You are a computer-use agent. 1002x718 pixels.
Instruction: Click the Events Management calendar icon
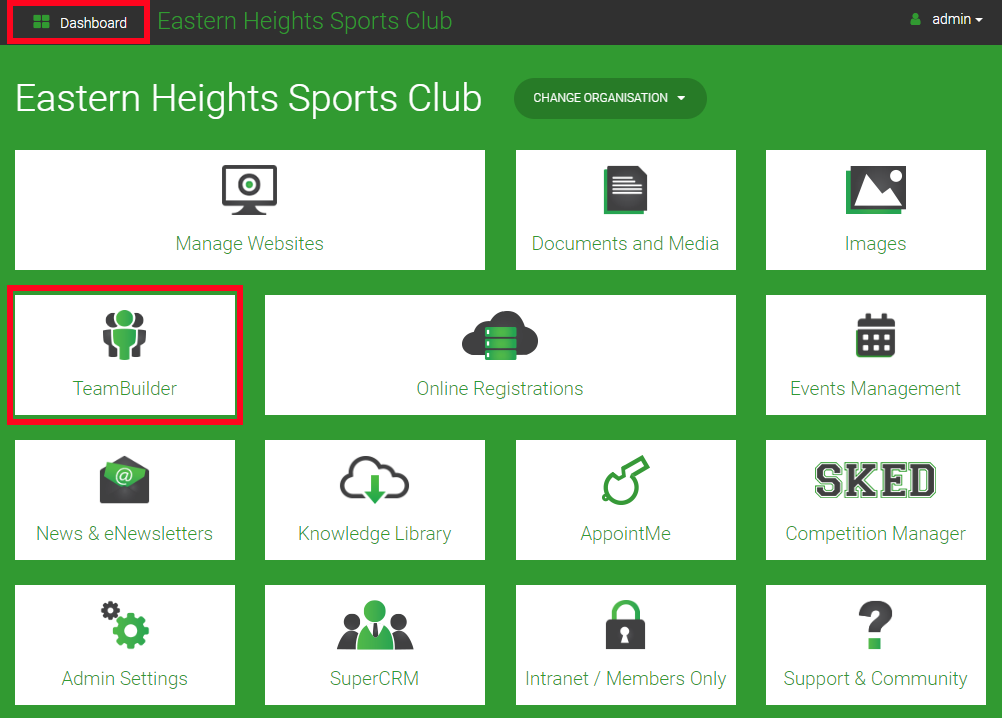tap(875, 336)
